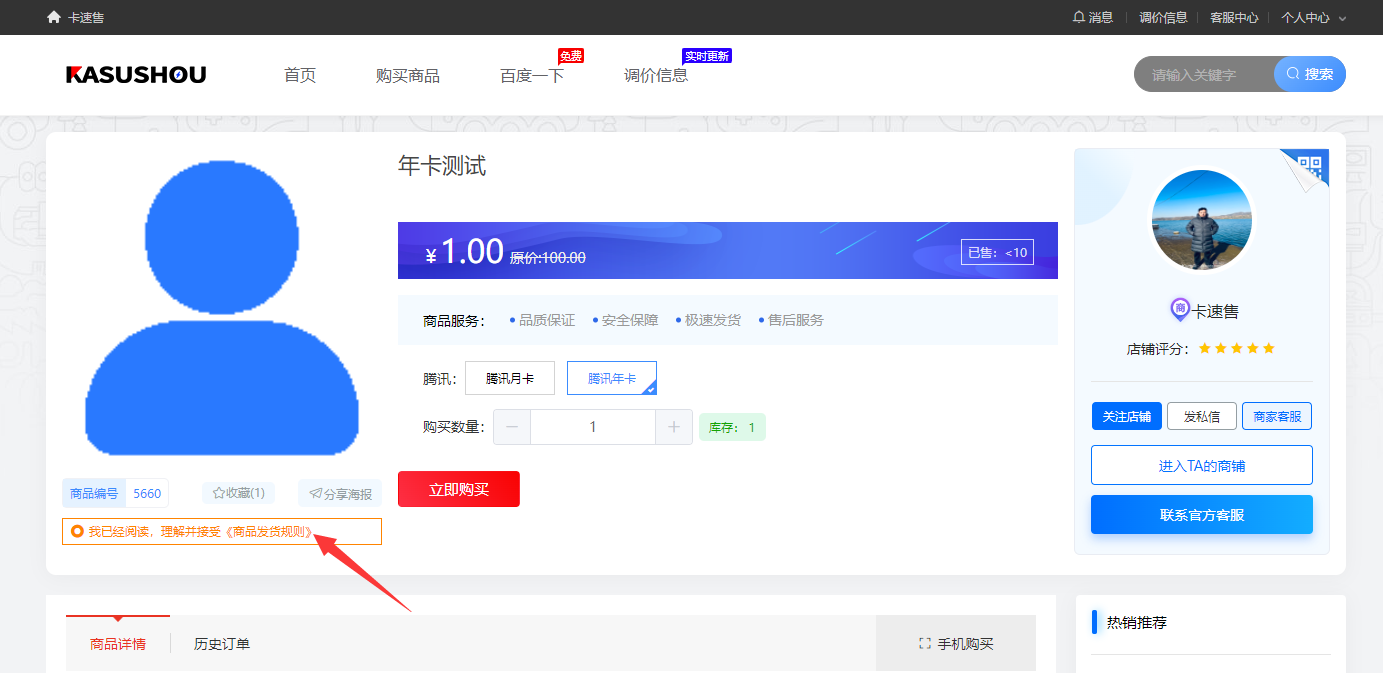Click the 已售：<10 badge
The image size is (1383, 673).
coord(997,252)
